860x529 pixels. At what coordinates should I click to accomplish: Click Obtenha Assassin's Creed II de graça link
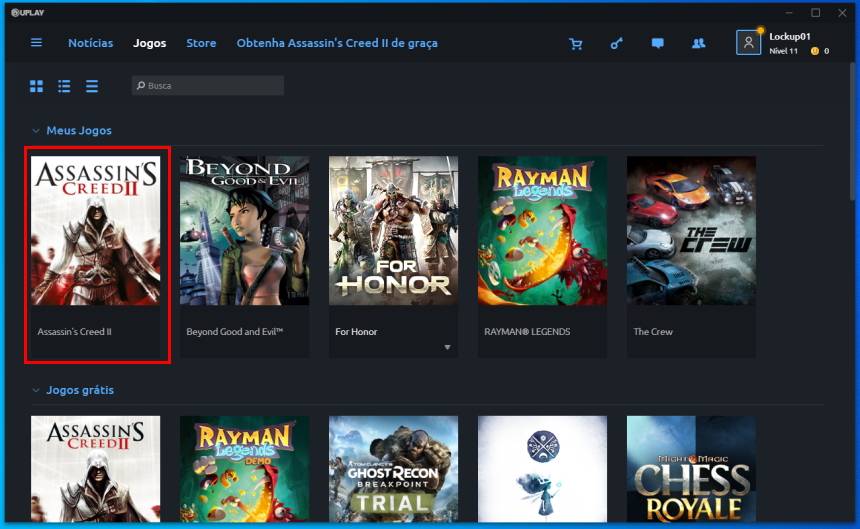[x=337, y=43]
